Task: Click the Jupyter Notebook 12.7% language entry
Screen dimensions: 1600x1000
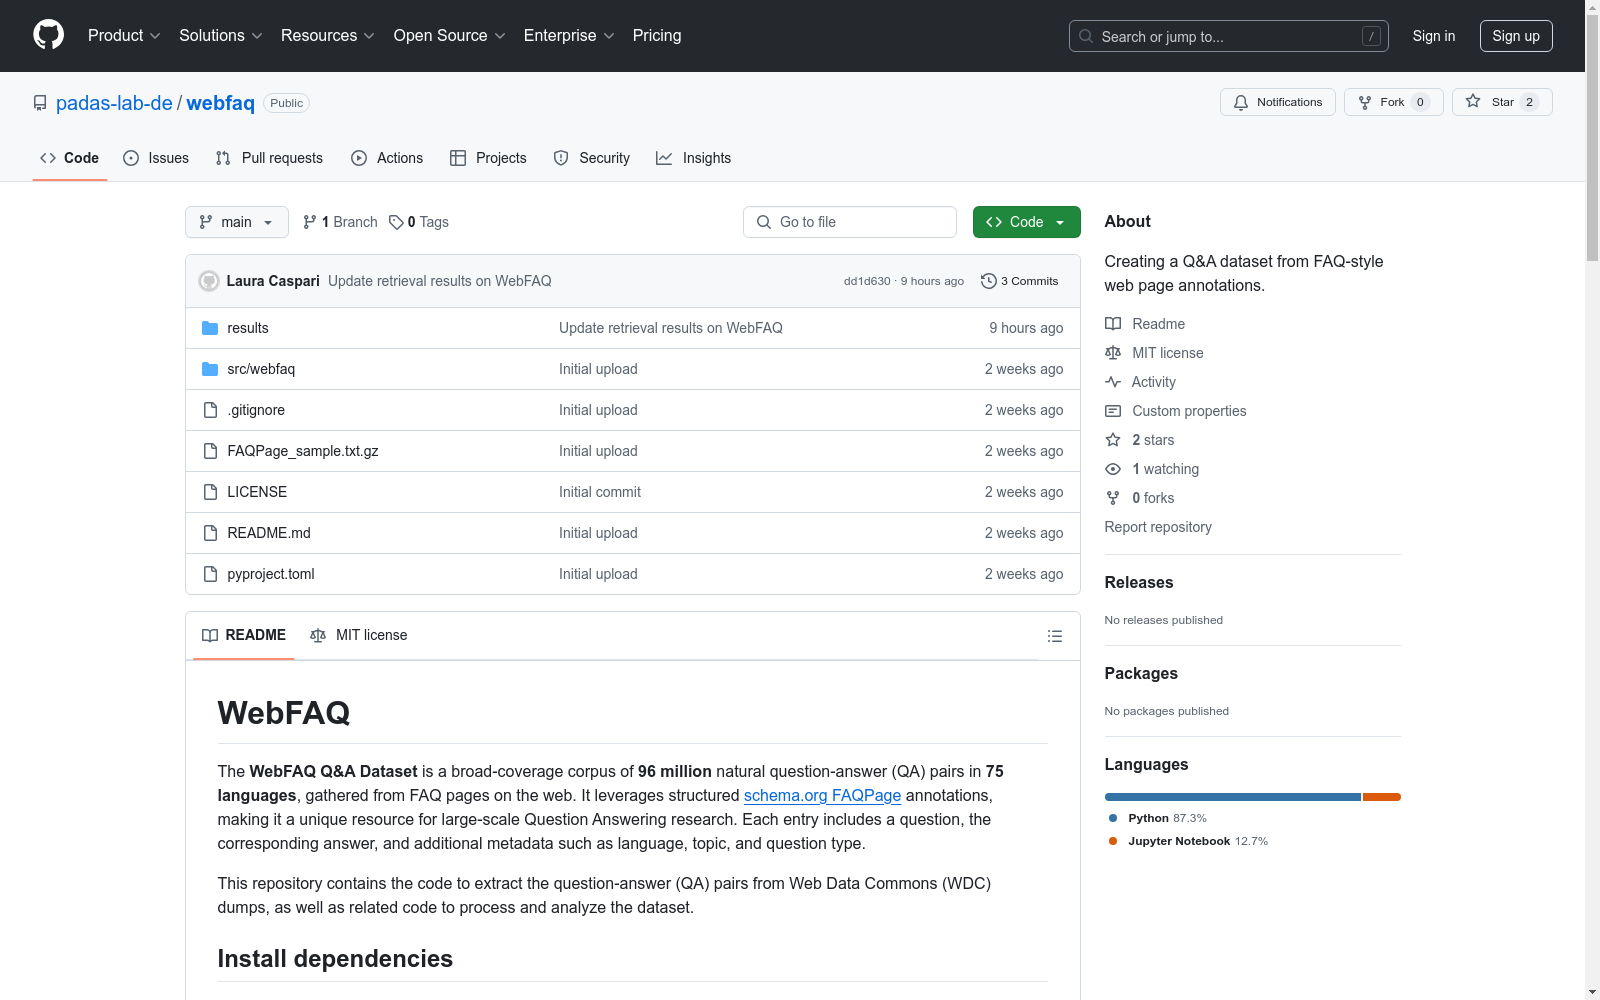Action: tap(1188, 841)
